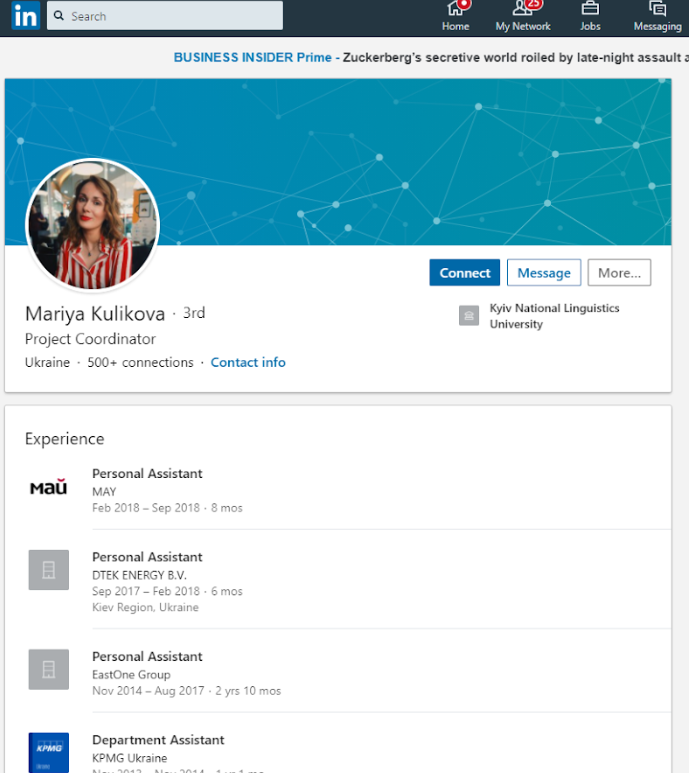Click the DTEK ENERGY placeholder logo
The image size is (689, 773).
point(49,570)
